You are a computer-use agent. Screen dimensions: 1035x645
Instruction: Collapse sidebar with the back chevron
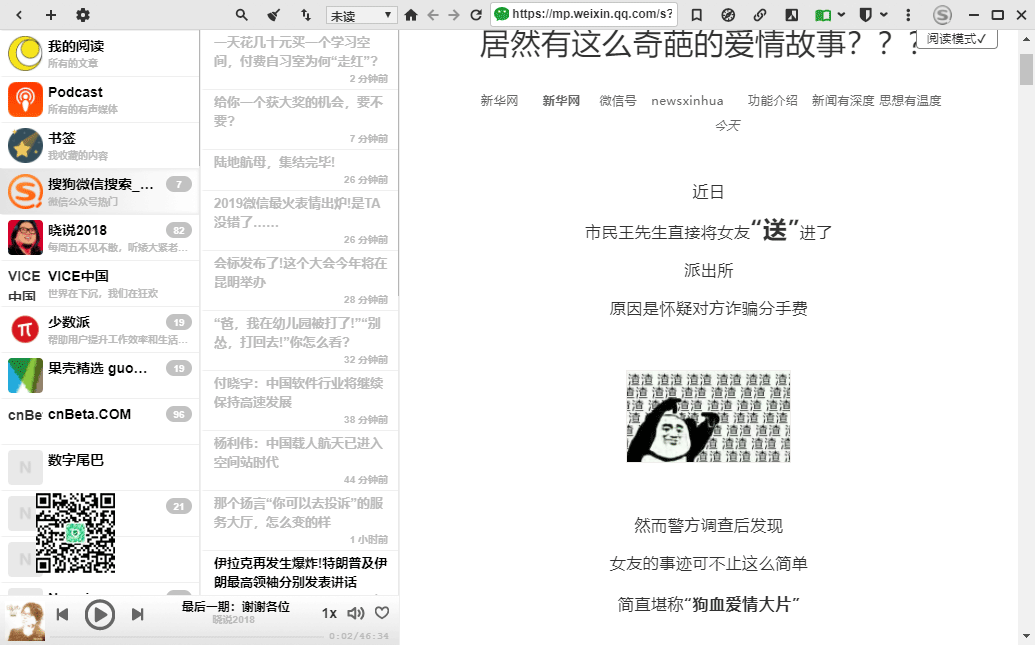tap(19, 15)
